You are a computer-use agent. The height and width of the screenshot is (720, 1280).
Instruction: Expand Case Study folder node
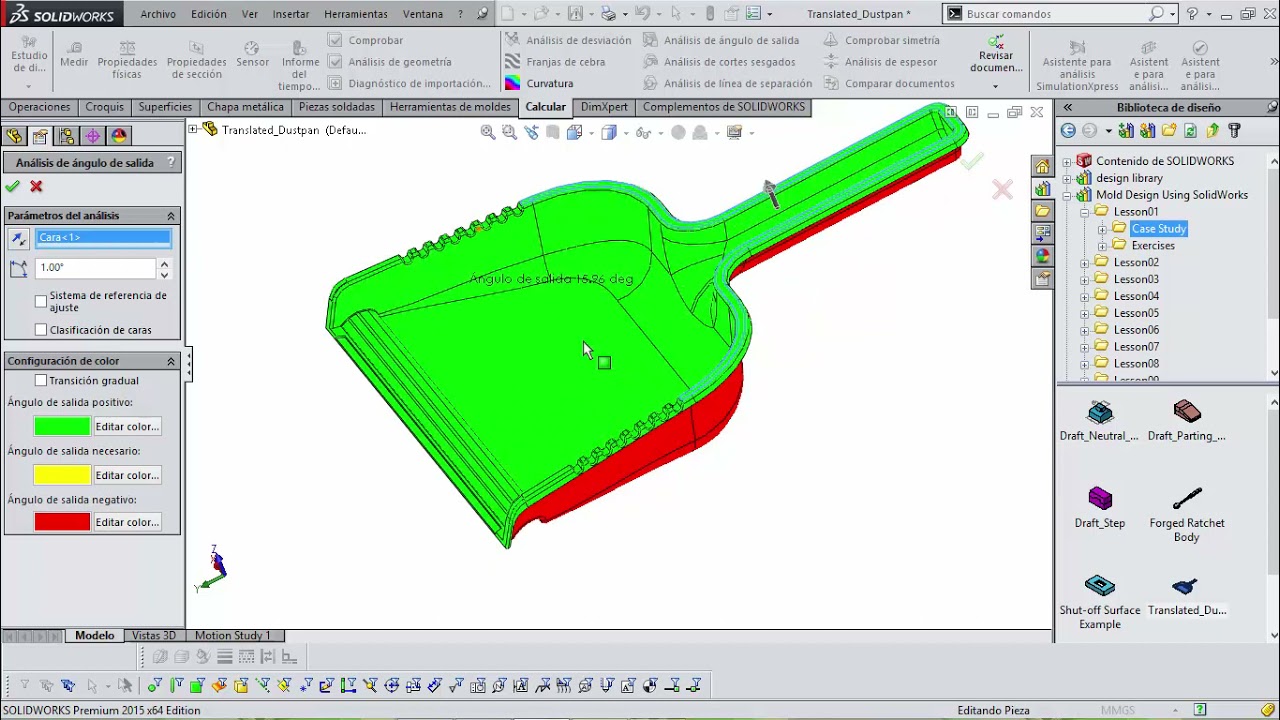coord(1102,229)
